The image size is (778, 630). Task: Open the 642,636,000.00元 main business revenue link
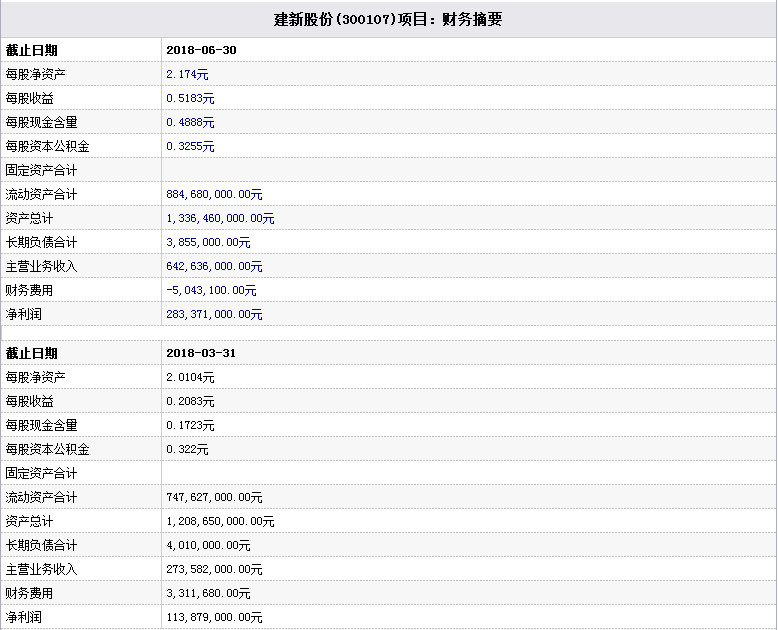pyautogui.click(x=214, y=266)
